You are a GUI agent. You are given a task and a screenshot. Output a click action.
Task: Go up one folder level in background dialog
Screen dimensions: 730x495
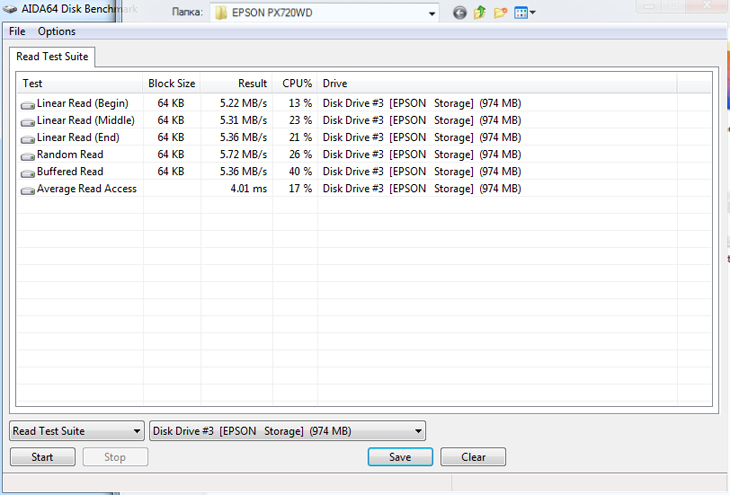(480, 13)
